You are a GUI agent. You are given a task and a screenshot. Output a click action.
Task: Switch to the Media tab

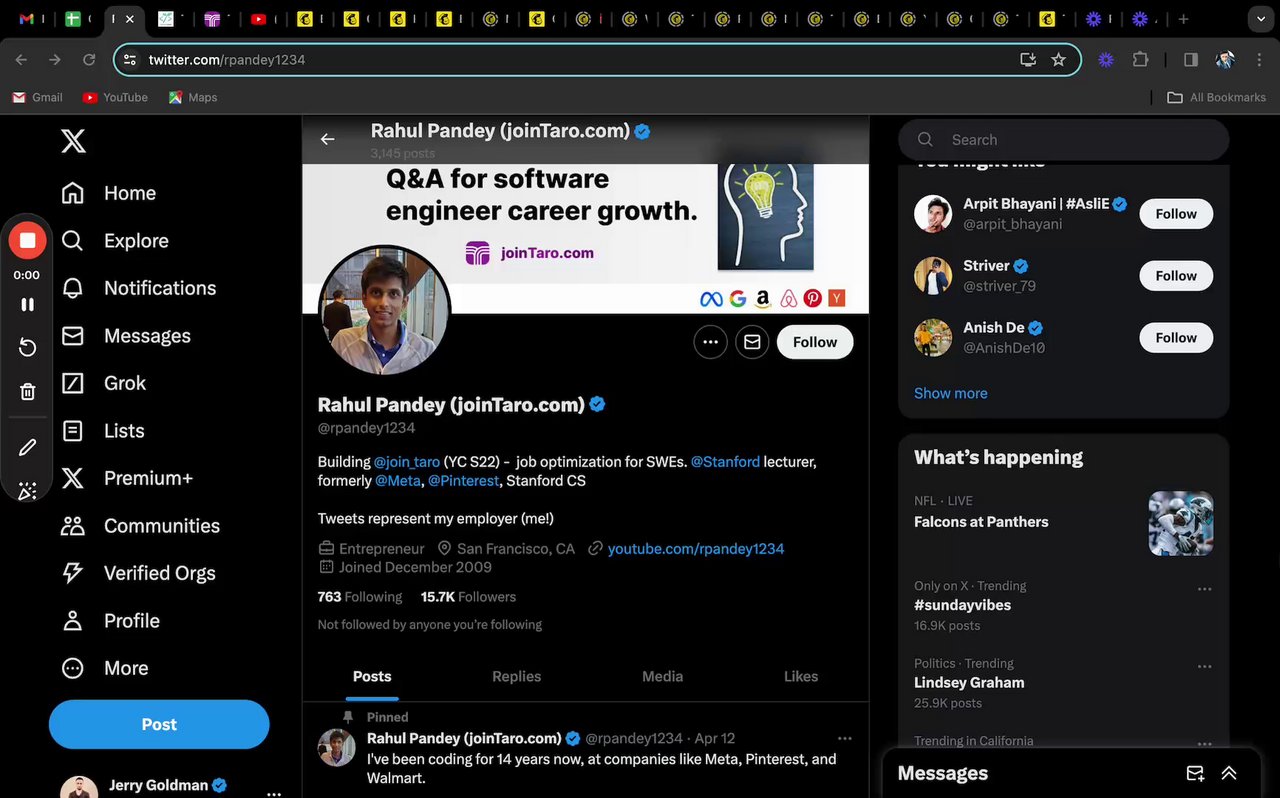pos(662,677)
